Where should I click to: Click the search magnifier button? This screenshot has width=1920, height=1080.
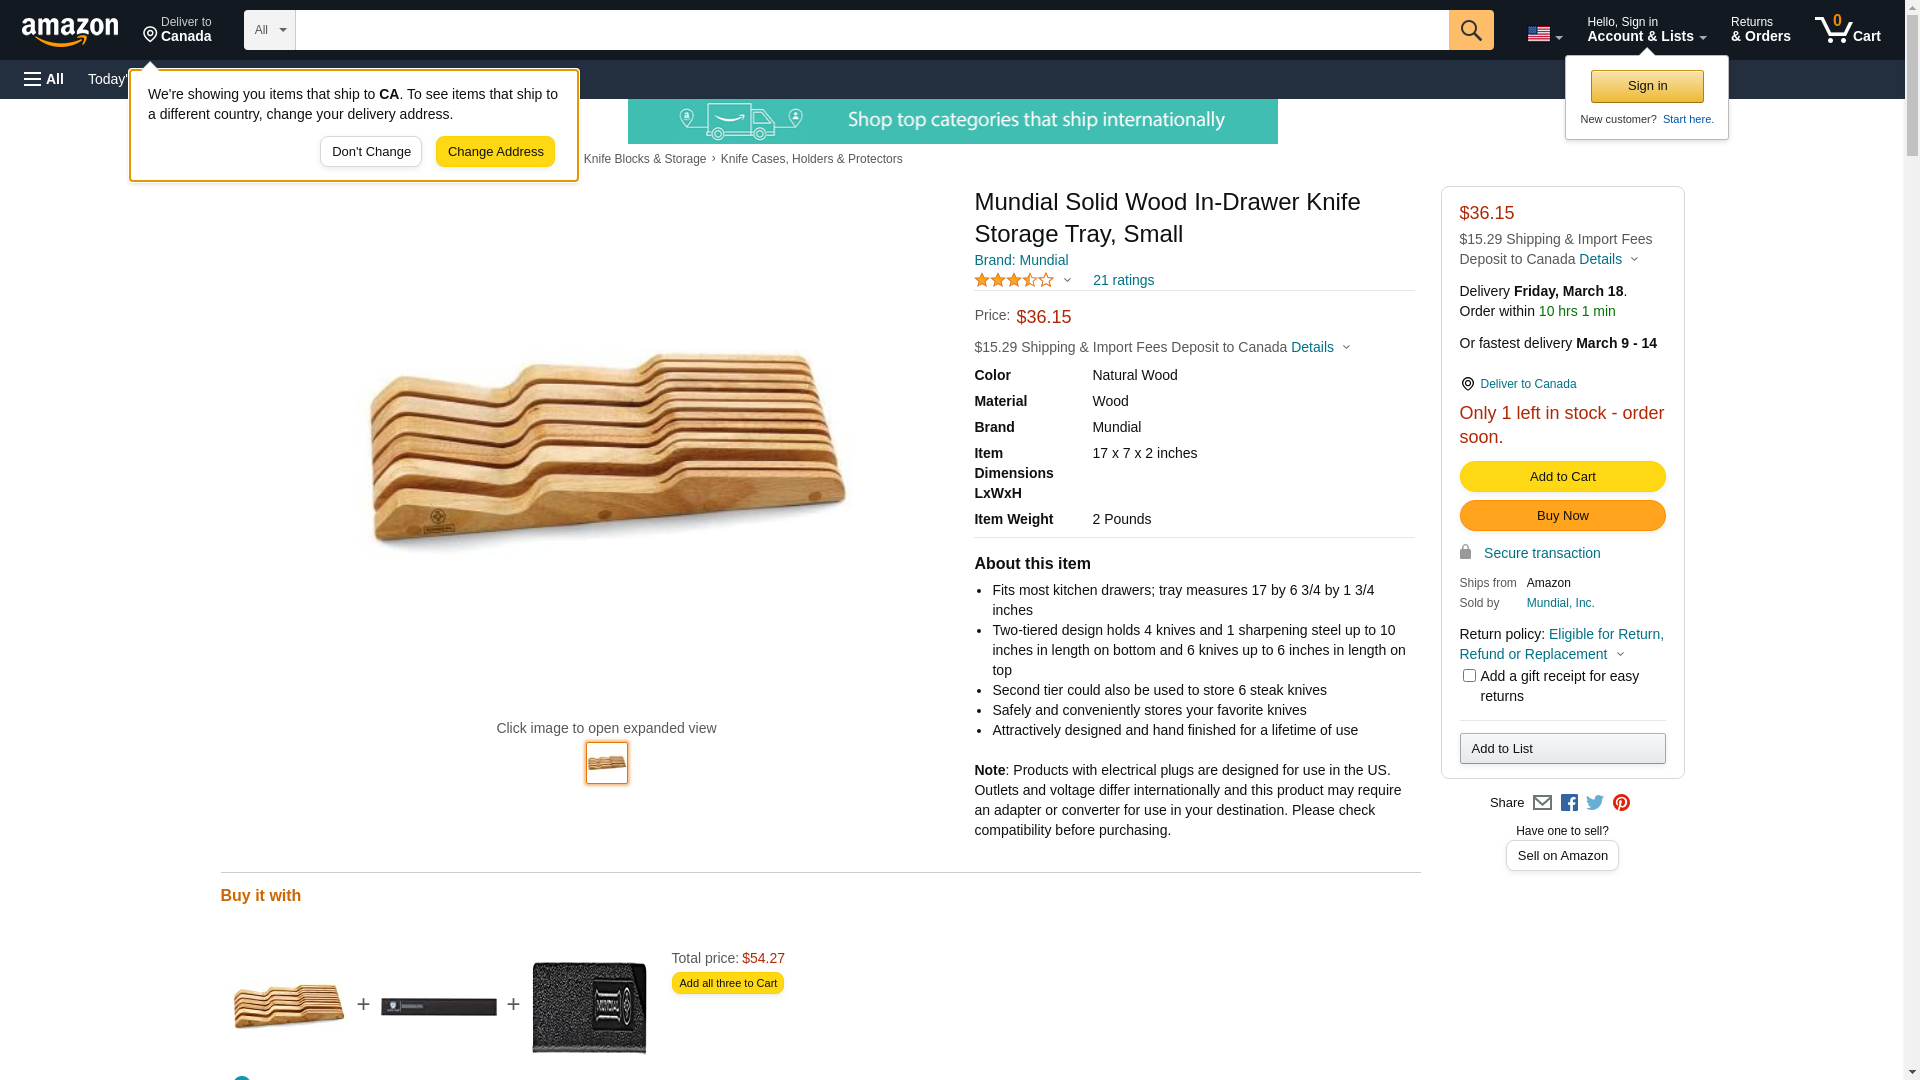(1470, 30)
